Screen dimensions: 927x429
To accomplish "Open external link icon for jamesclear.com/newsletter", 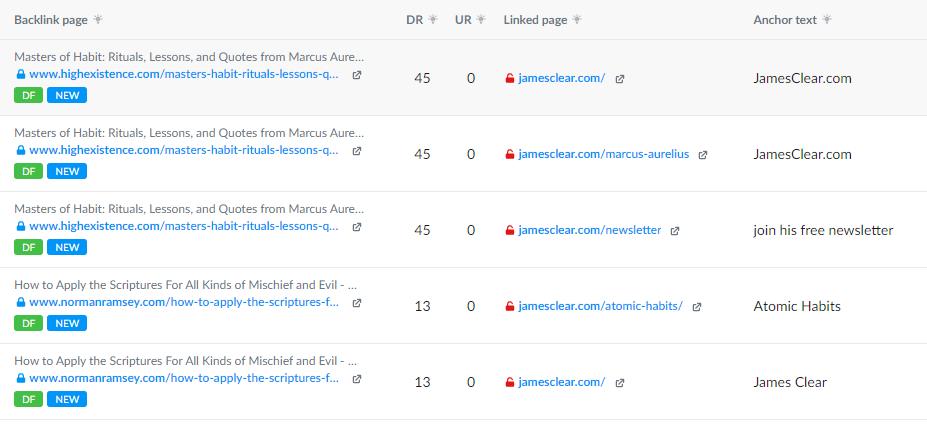I will [675, 231].
